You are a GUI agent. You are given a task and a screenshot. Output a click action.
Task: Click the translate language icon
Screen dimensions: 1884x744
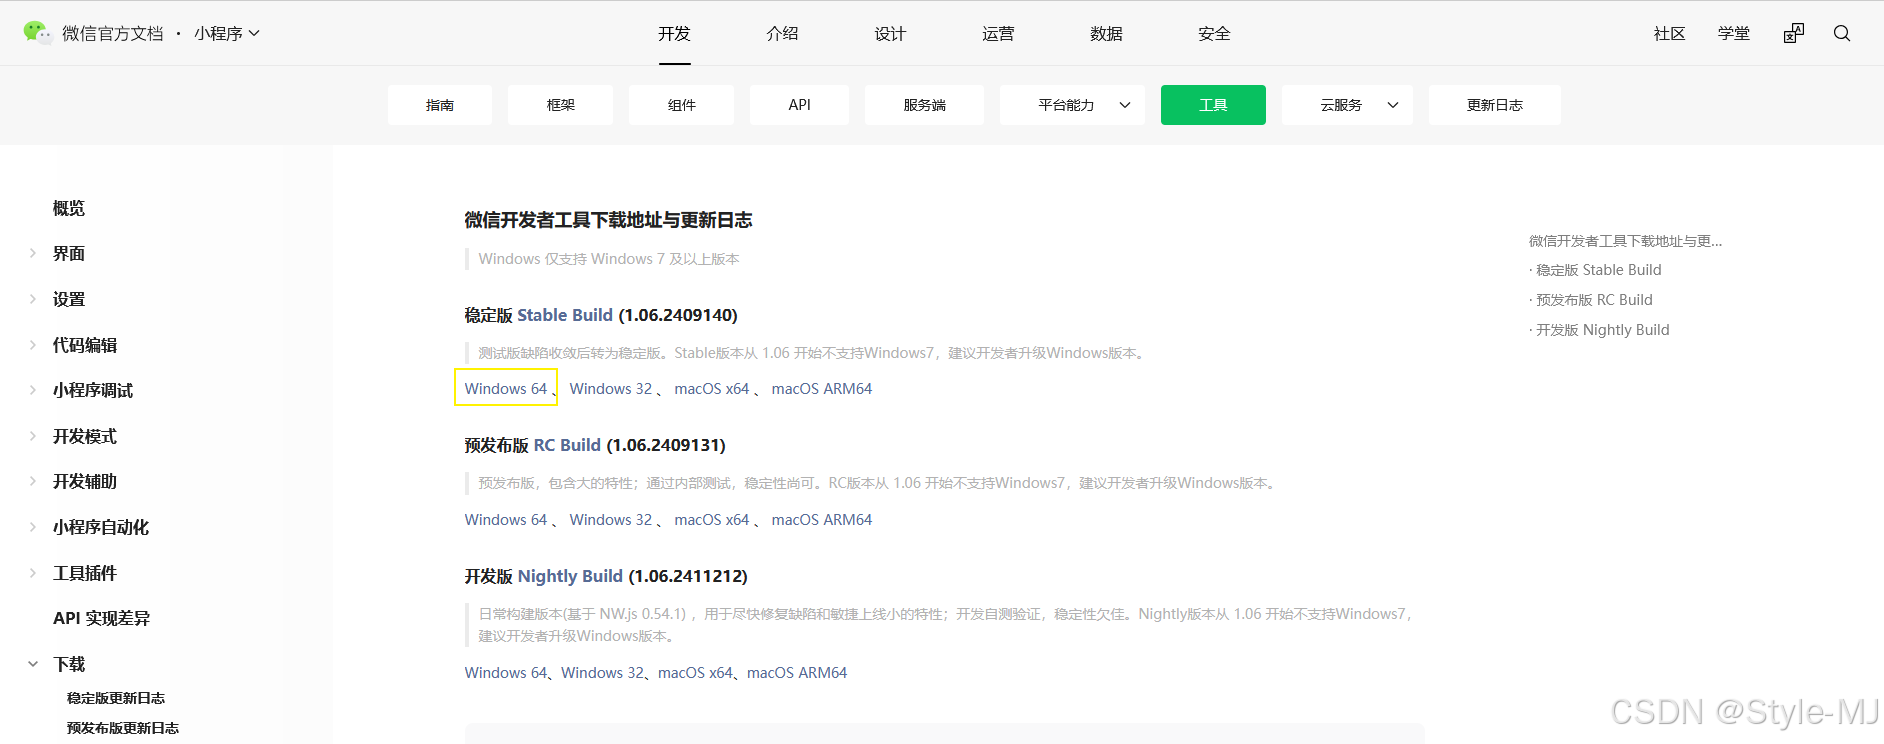tap(1794, 33)
